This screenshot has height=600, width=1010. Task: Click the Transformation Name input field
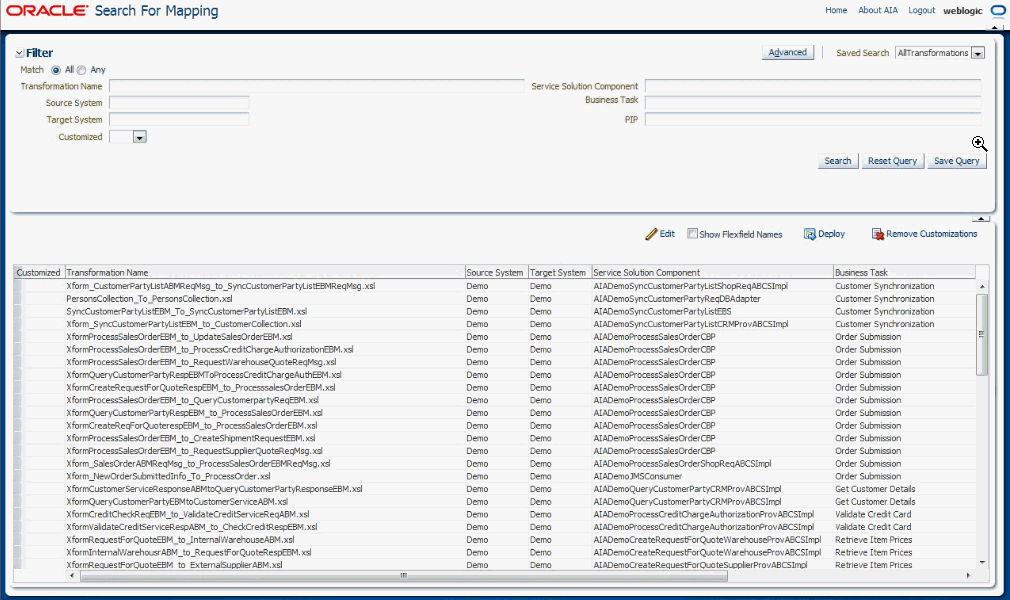point(316,86)
